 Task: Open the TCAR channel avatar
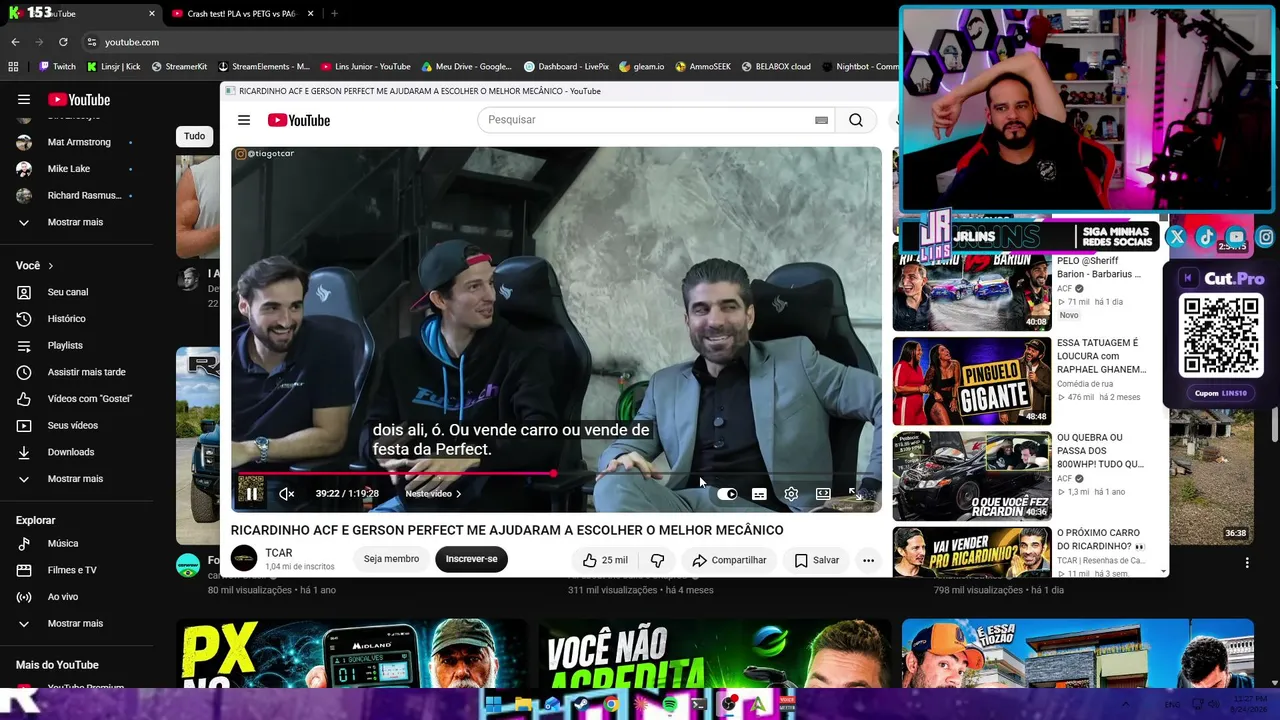(x=244, y=559)
